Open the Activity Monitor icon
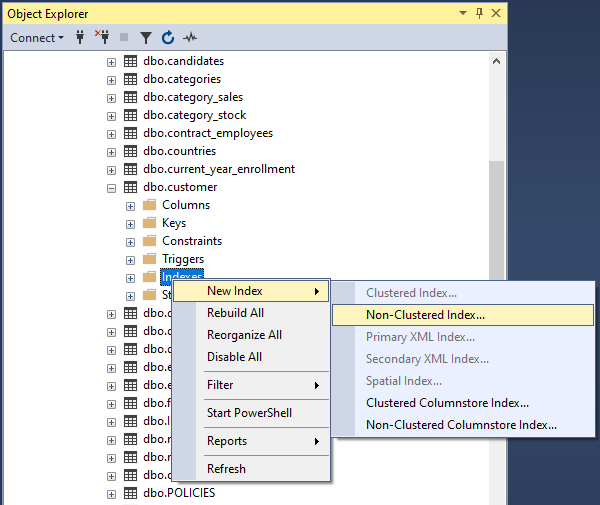Screen dimensions: 600x505 click(x=190, y=38)
